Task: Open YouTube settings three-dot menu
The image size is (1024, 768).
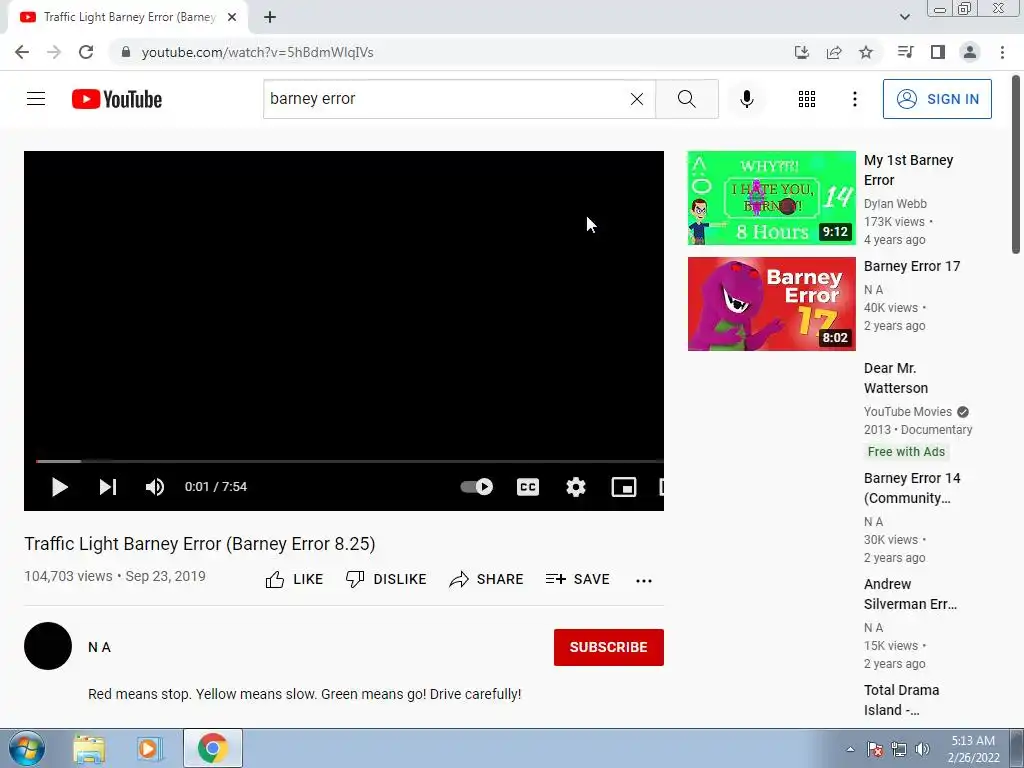Action: click(x=854, y=99)
